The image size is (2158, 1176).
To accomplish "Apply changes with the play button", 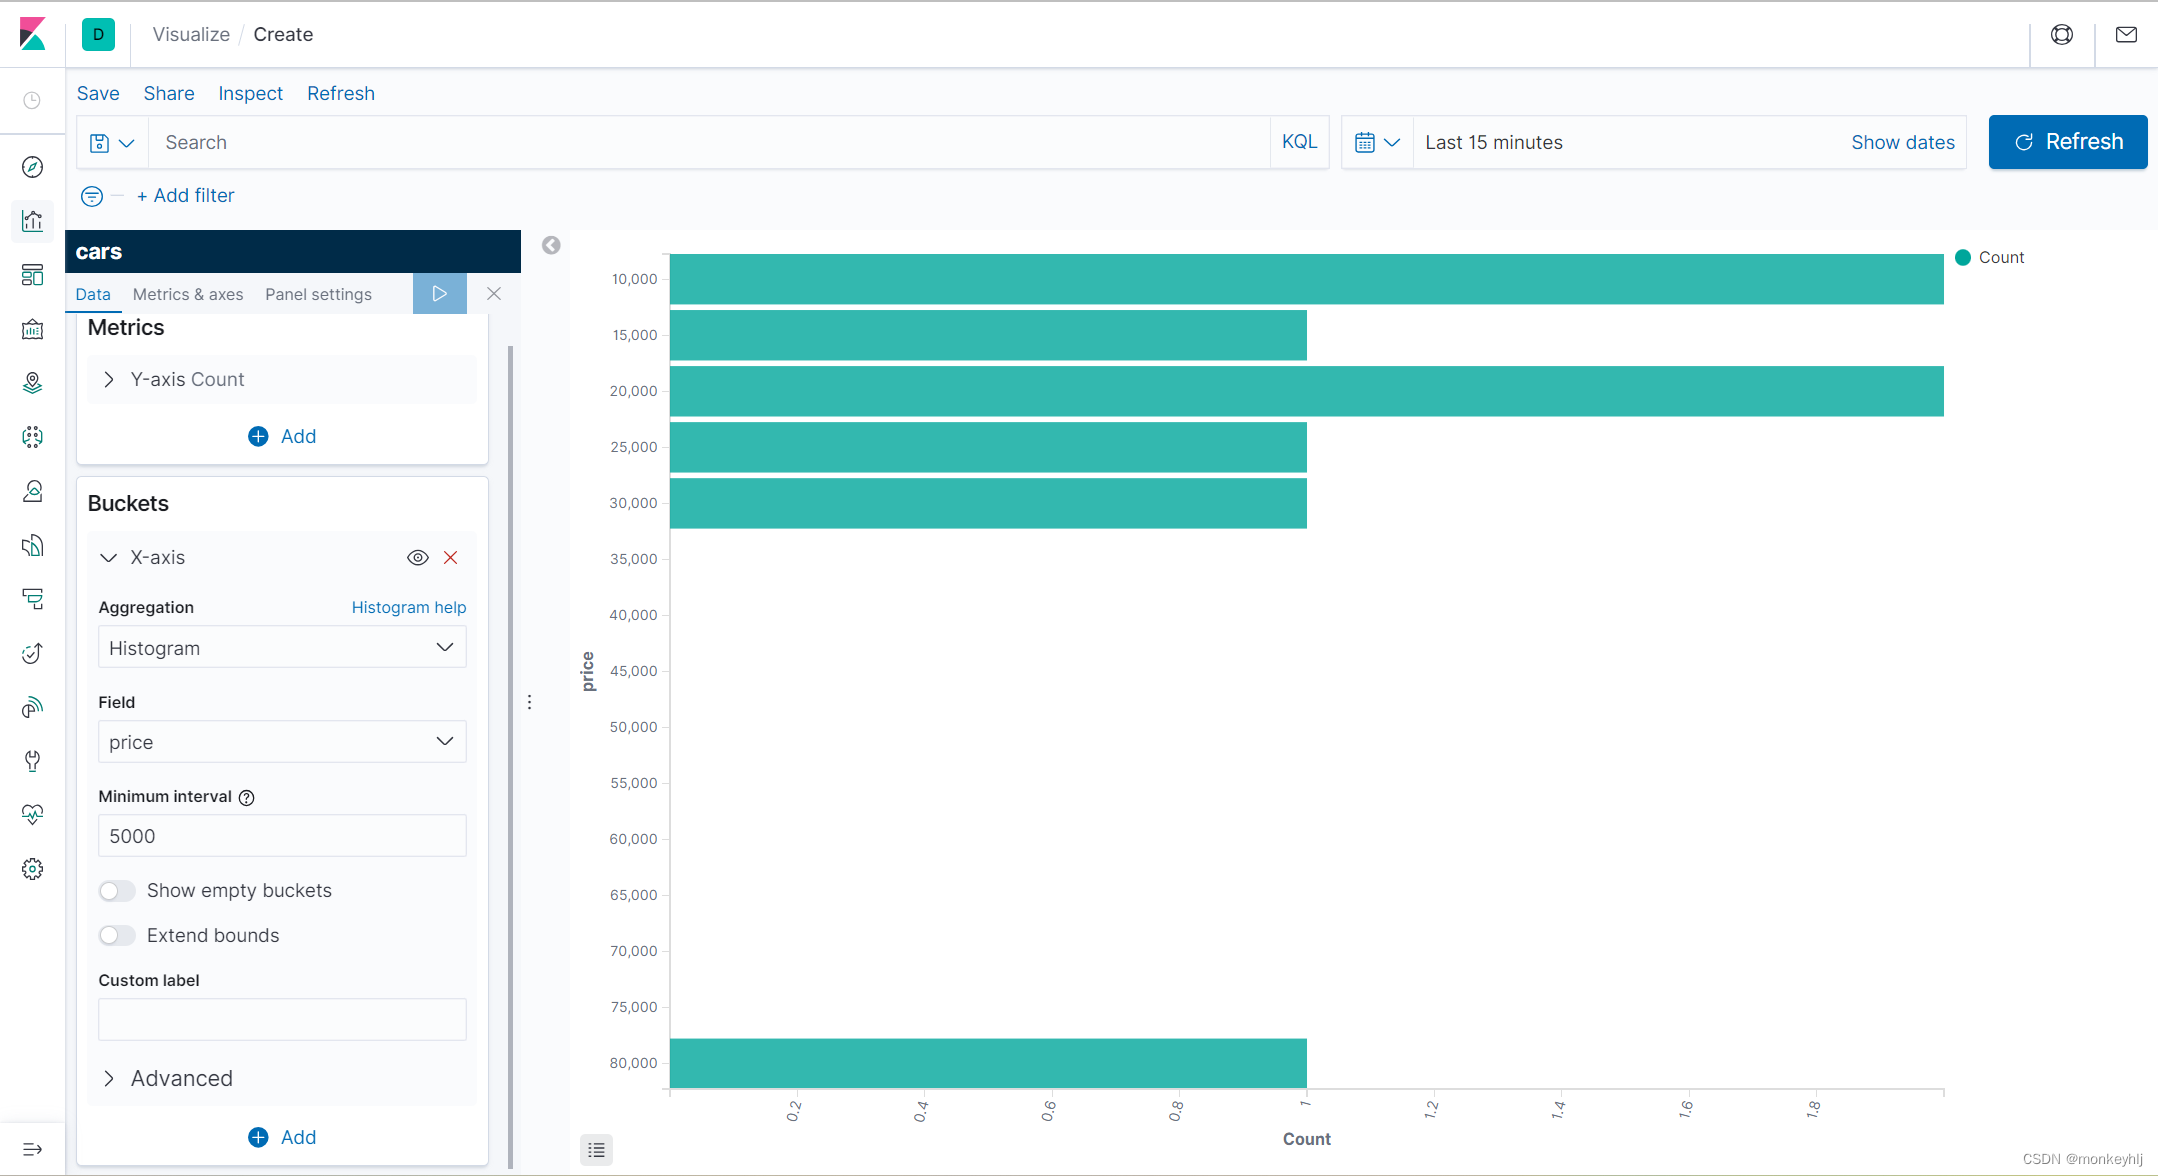I will 439,294.
